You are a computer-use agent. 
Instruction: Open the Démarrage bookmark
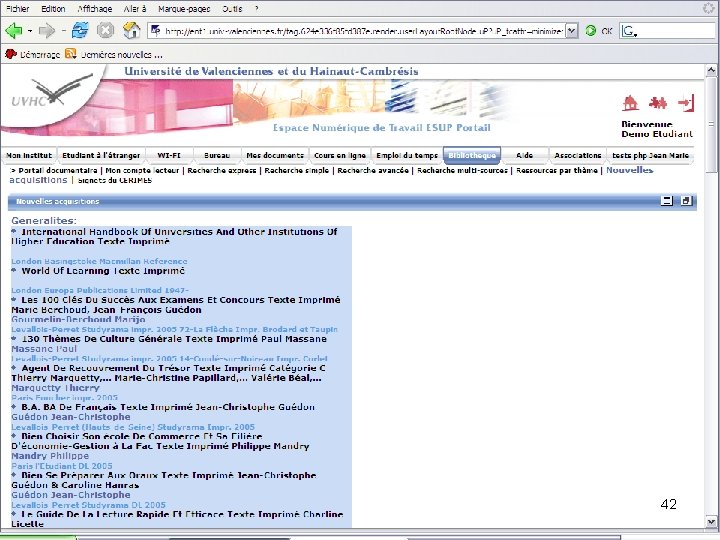point(33,54)
